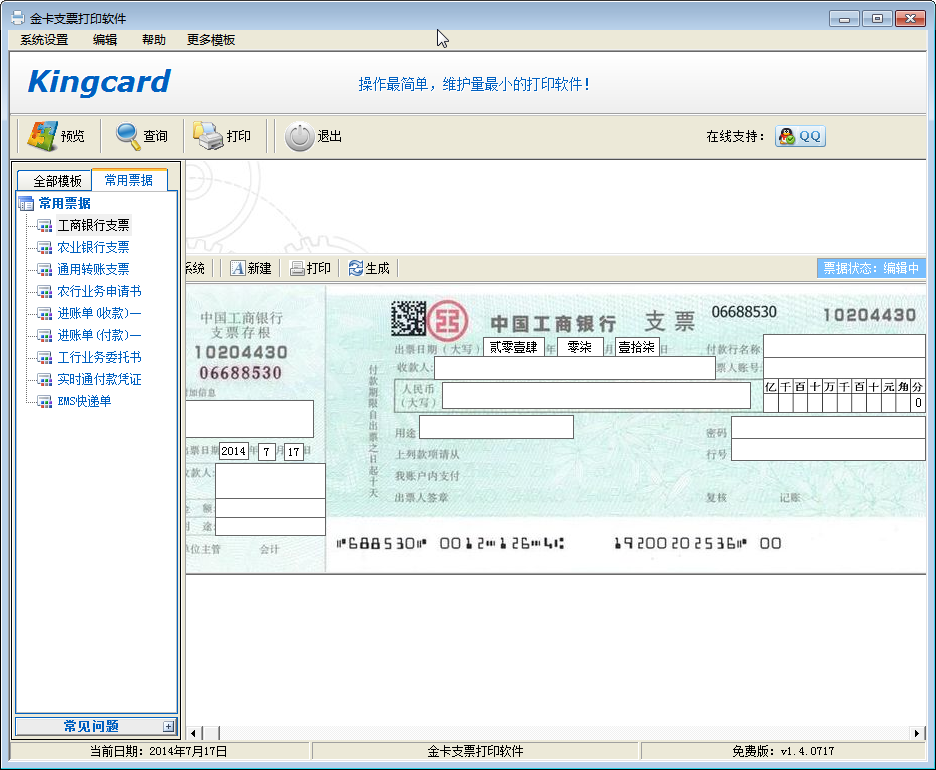Select 实时通付款凭证 template
The height and width of the screenshot is (770, 936).
[x=99, y=379]
